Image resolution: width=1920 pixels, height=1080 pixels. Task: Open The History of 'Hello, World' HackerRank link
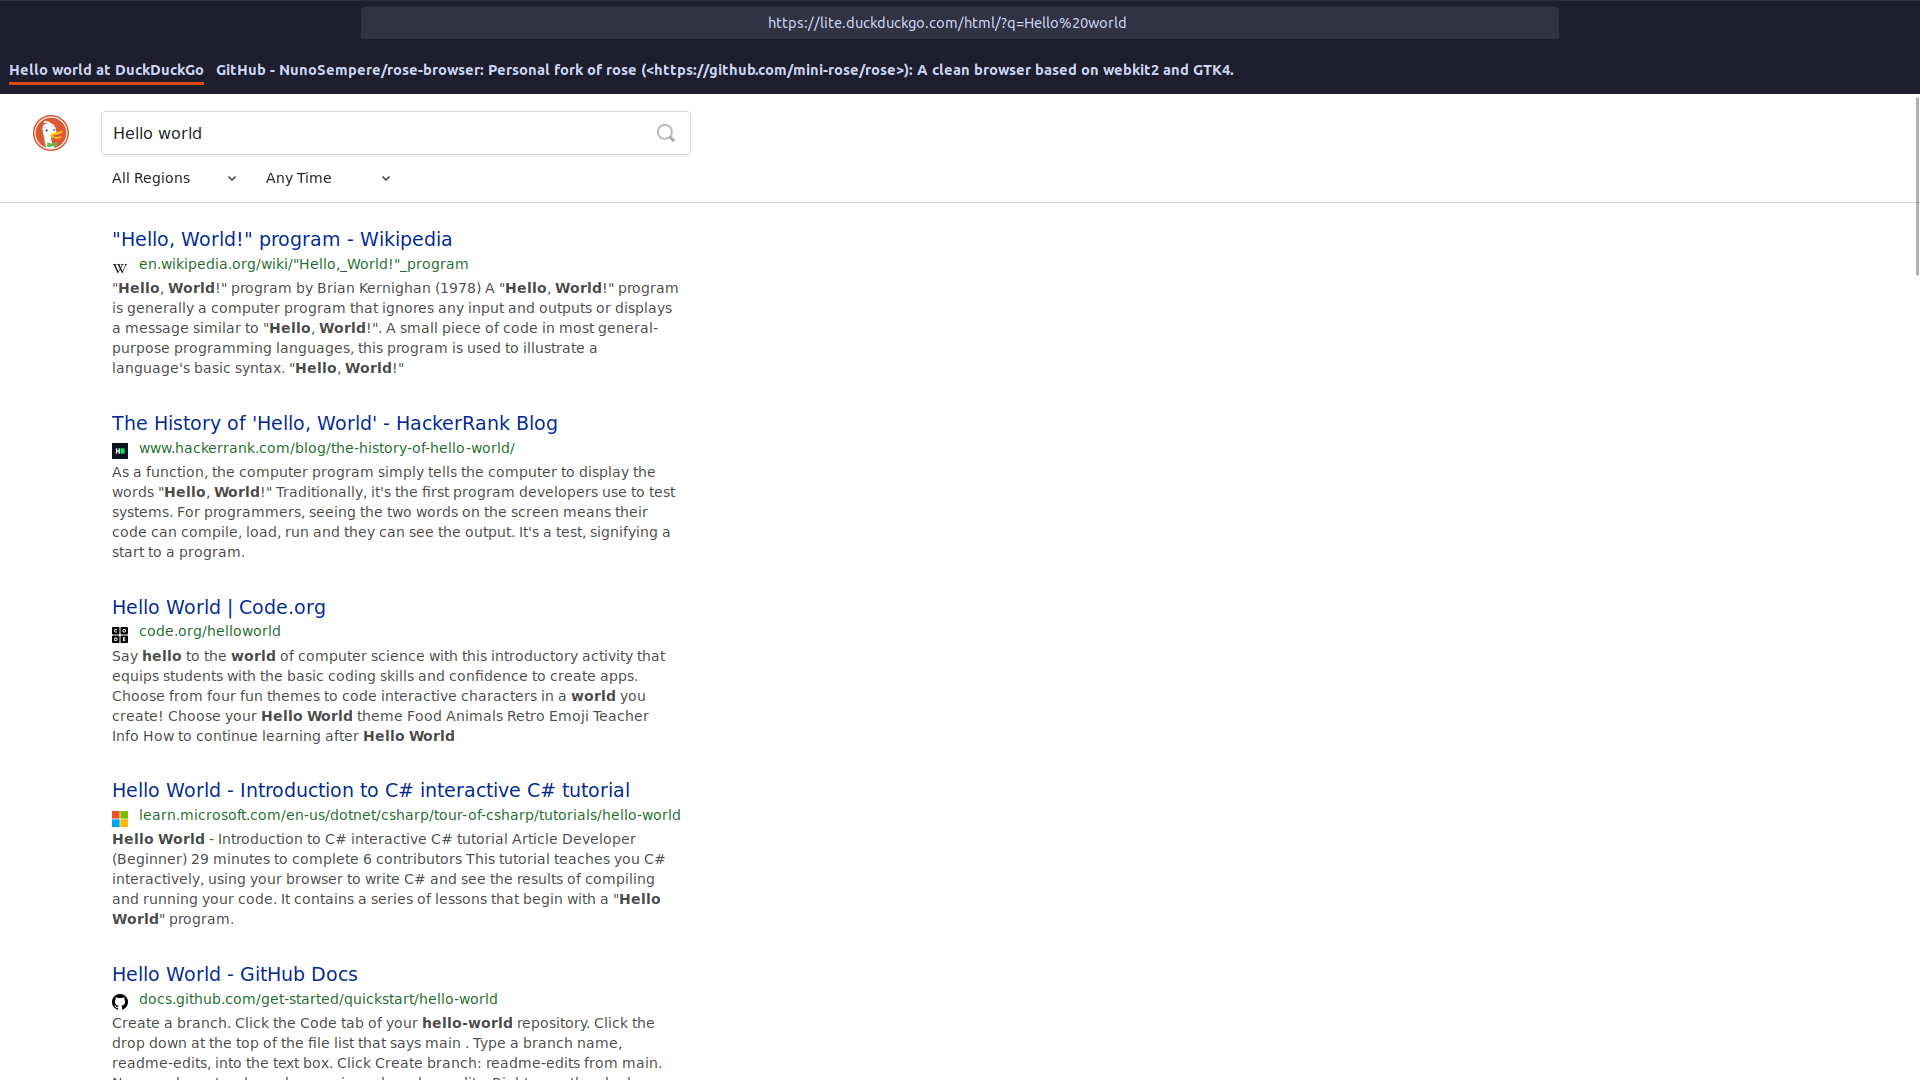(x=334, y=423)
